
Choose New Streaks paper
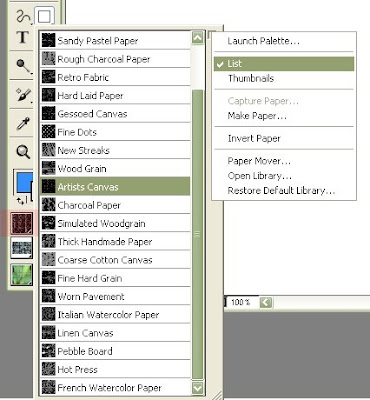pos(115,150)
